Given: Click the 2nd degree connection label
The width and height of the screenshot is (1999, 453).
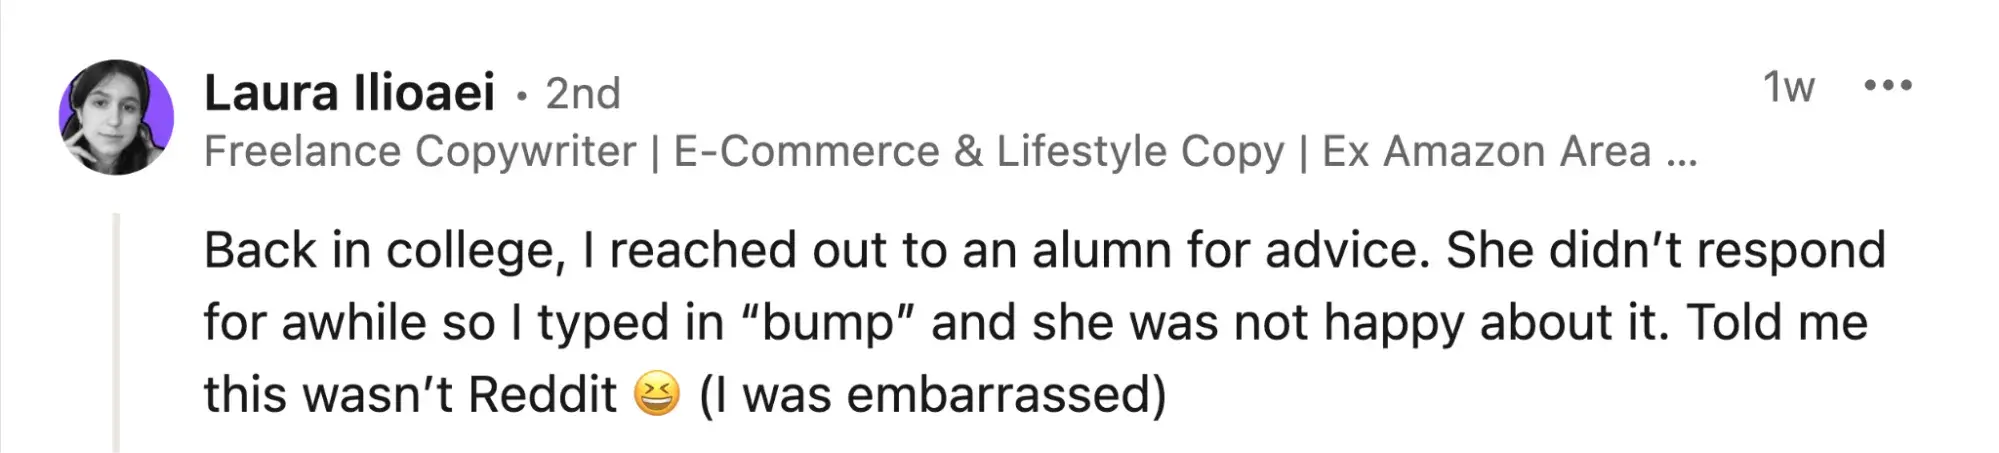Looking at the screenshot, I should (x=583, y=94).
